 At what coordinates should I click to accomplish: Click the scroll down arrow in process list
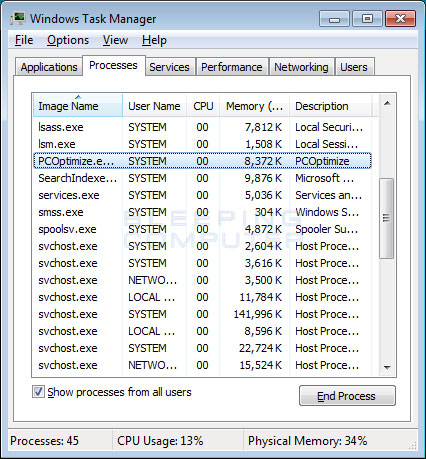387,367
